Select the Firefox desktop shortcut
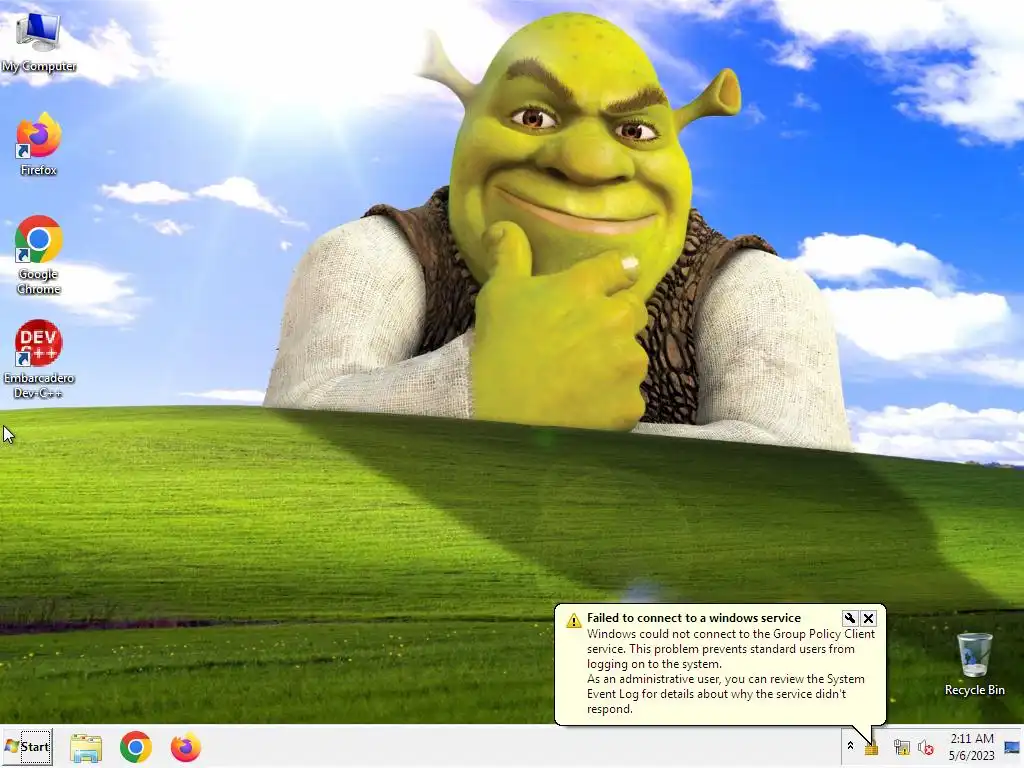1024x768 pixels. pyautogui.click(x=38, y=145)
